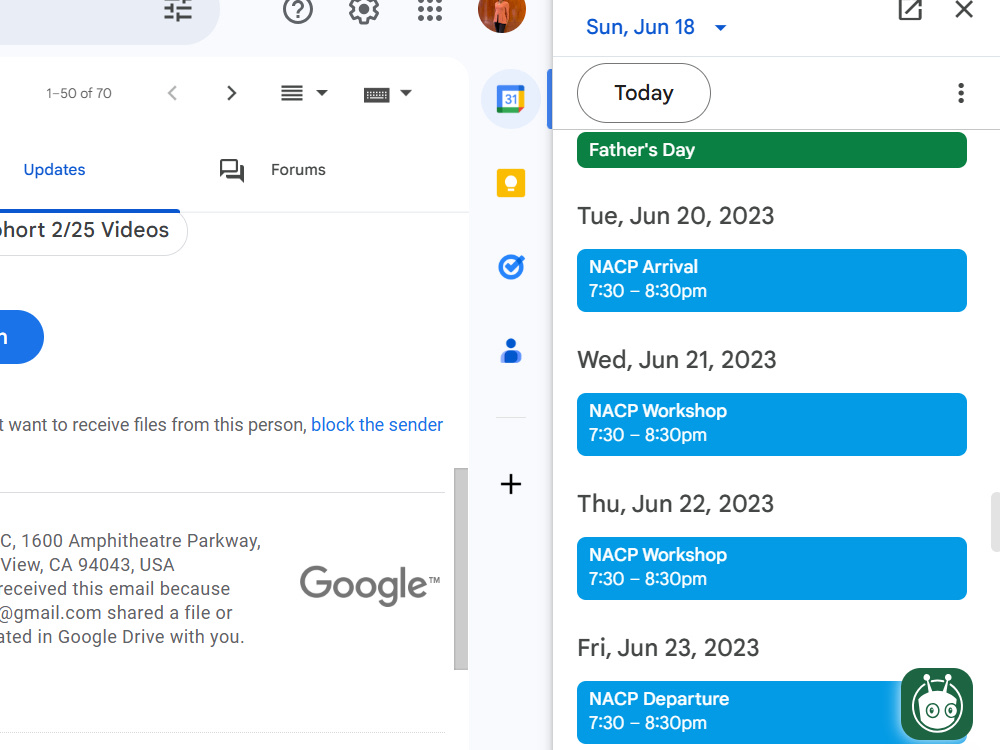
Task: Expand calendar date picker arrow
Action: pyautogui.click(x=721, y=27)
